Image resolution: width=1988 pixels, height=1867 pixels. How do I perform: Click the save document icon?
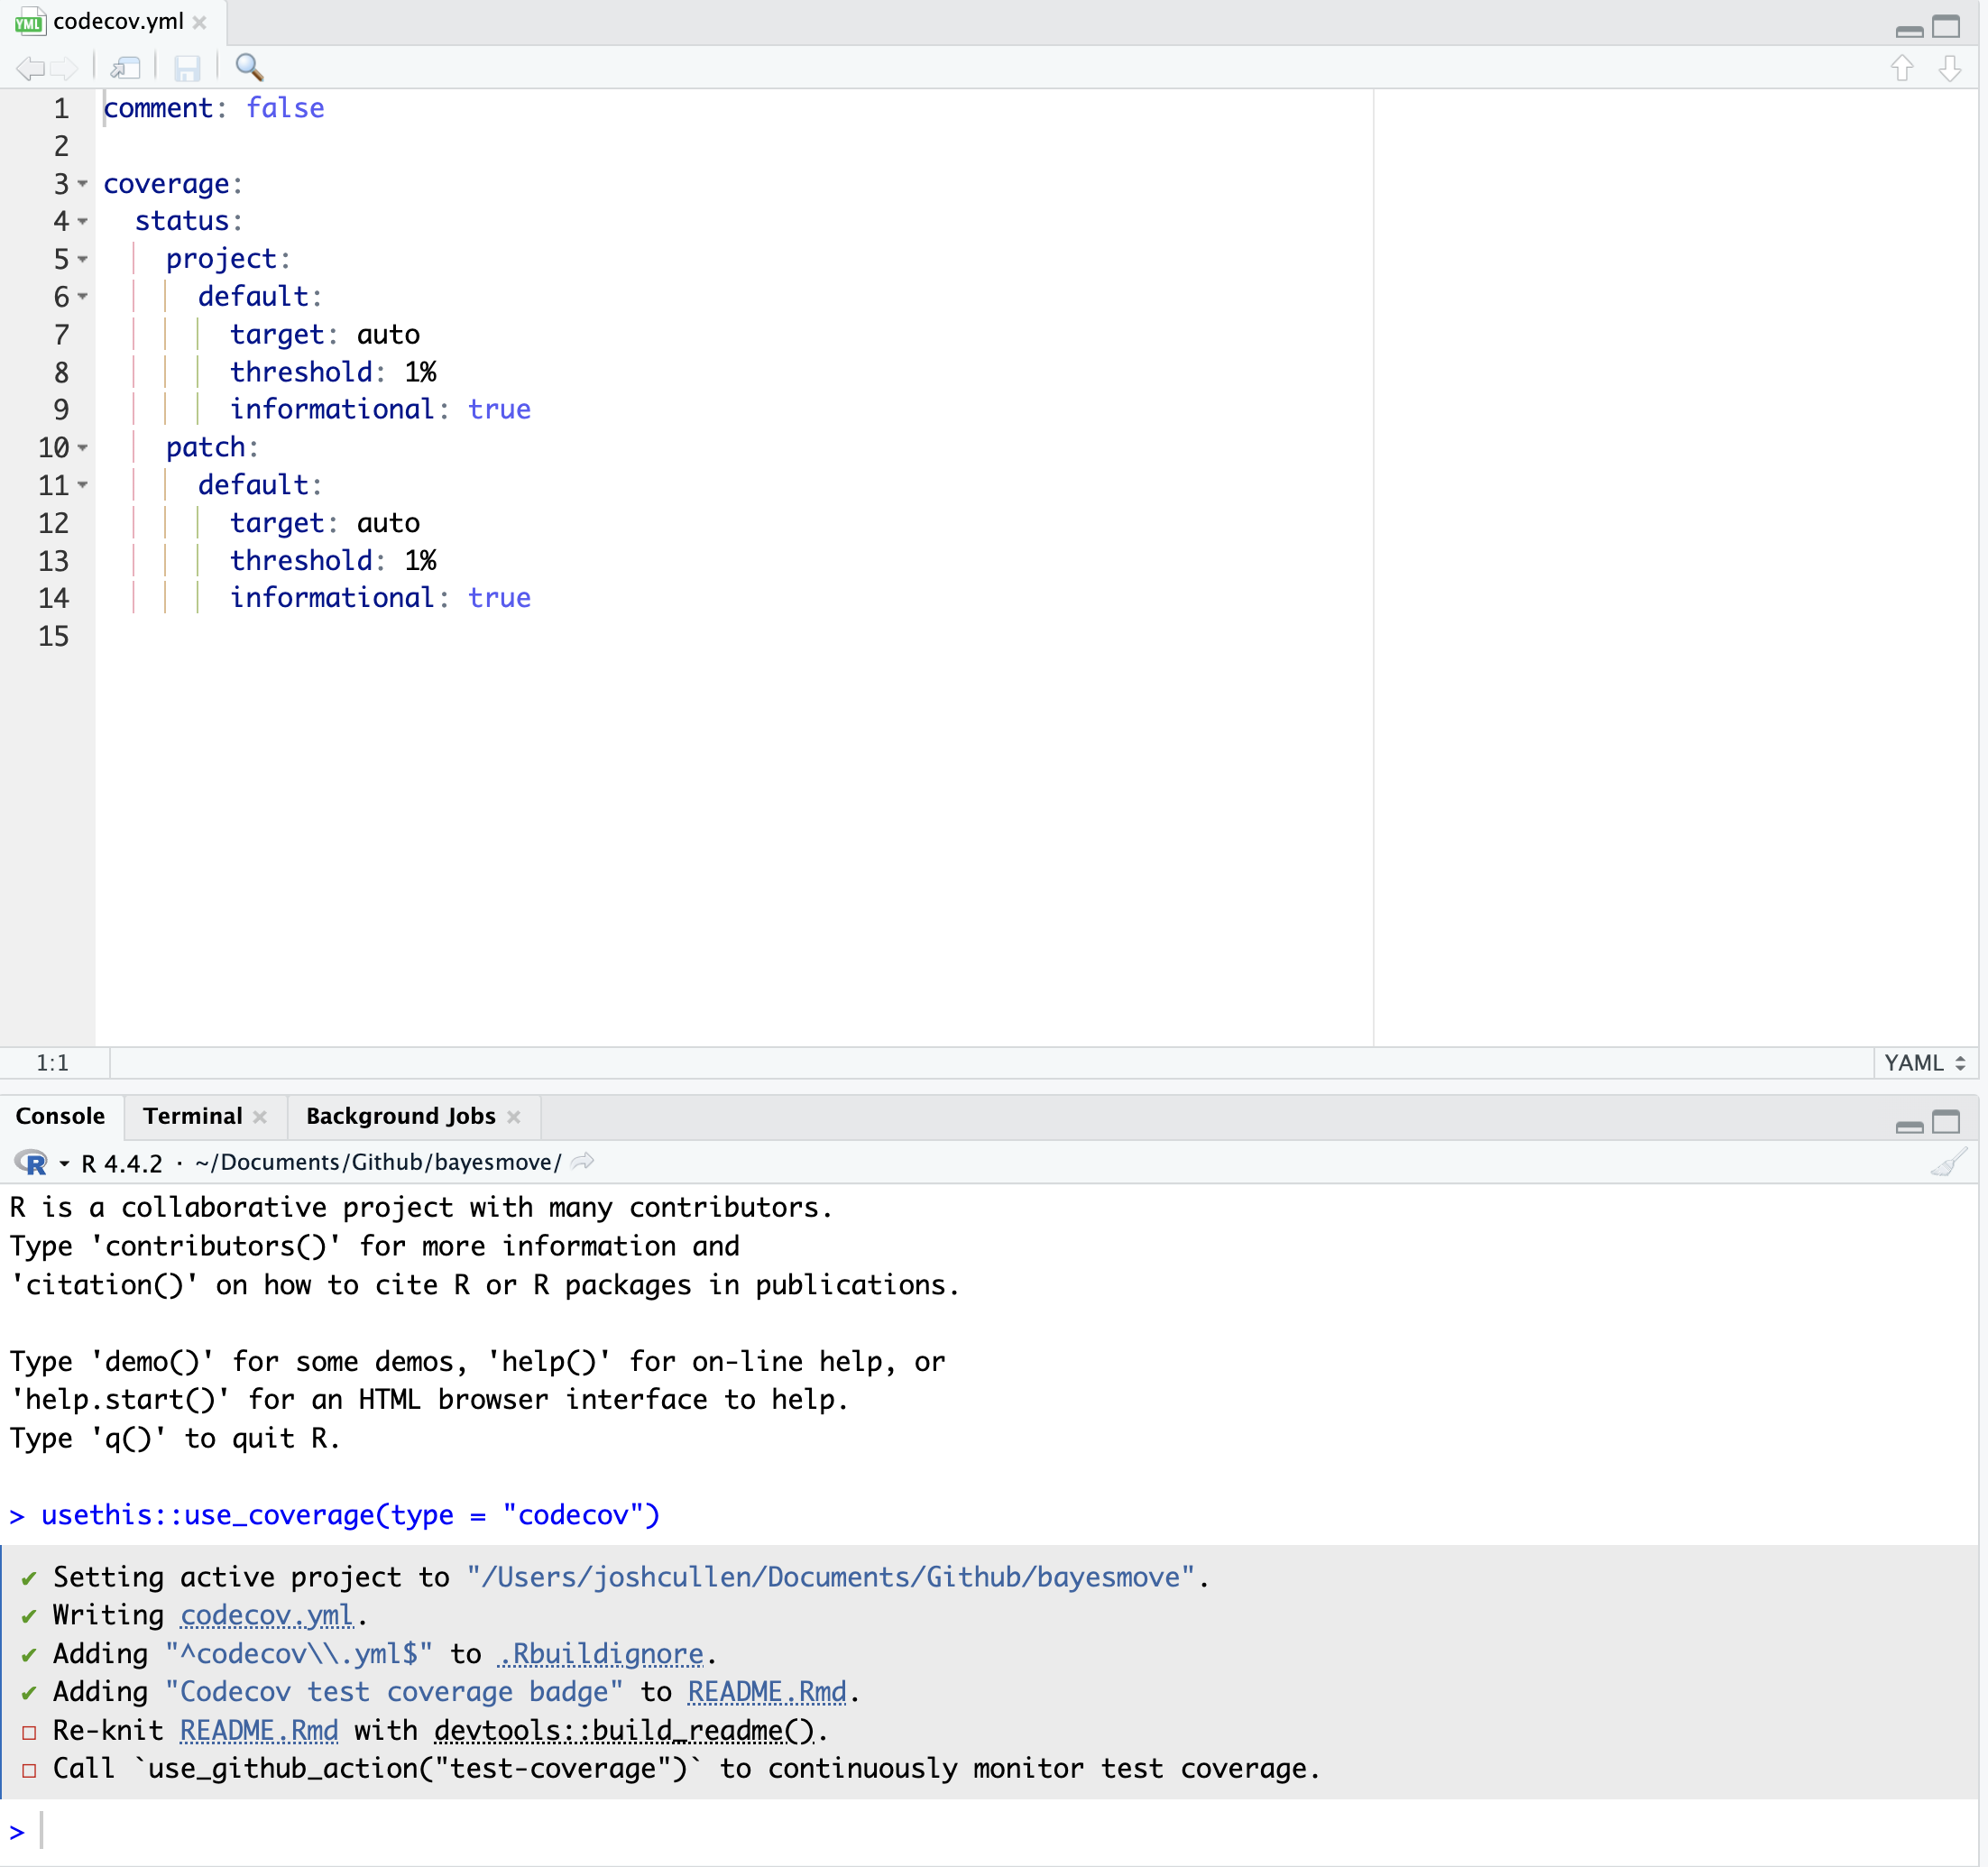187,68
